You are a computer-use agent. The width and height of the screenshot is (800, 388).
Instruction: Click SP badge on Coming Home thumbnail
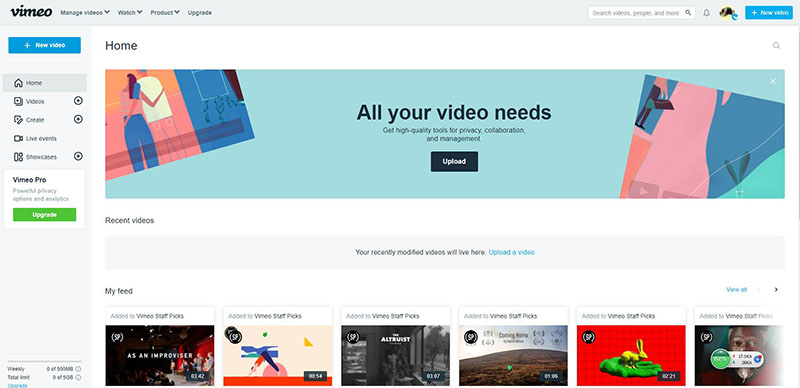(470, 337)
